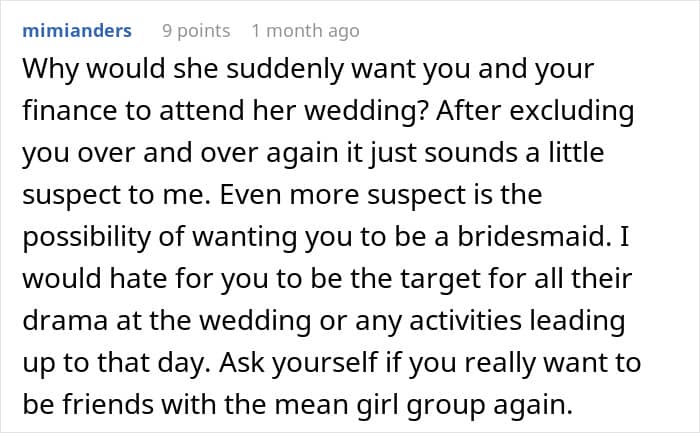Click the word "excluding" in the comment
This screenshot has height=433, width=700.
coord(572,110)
